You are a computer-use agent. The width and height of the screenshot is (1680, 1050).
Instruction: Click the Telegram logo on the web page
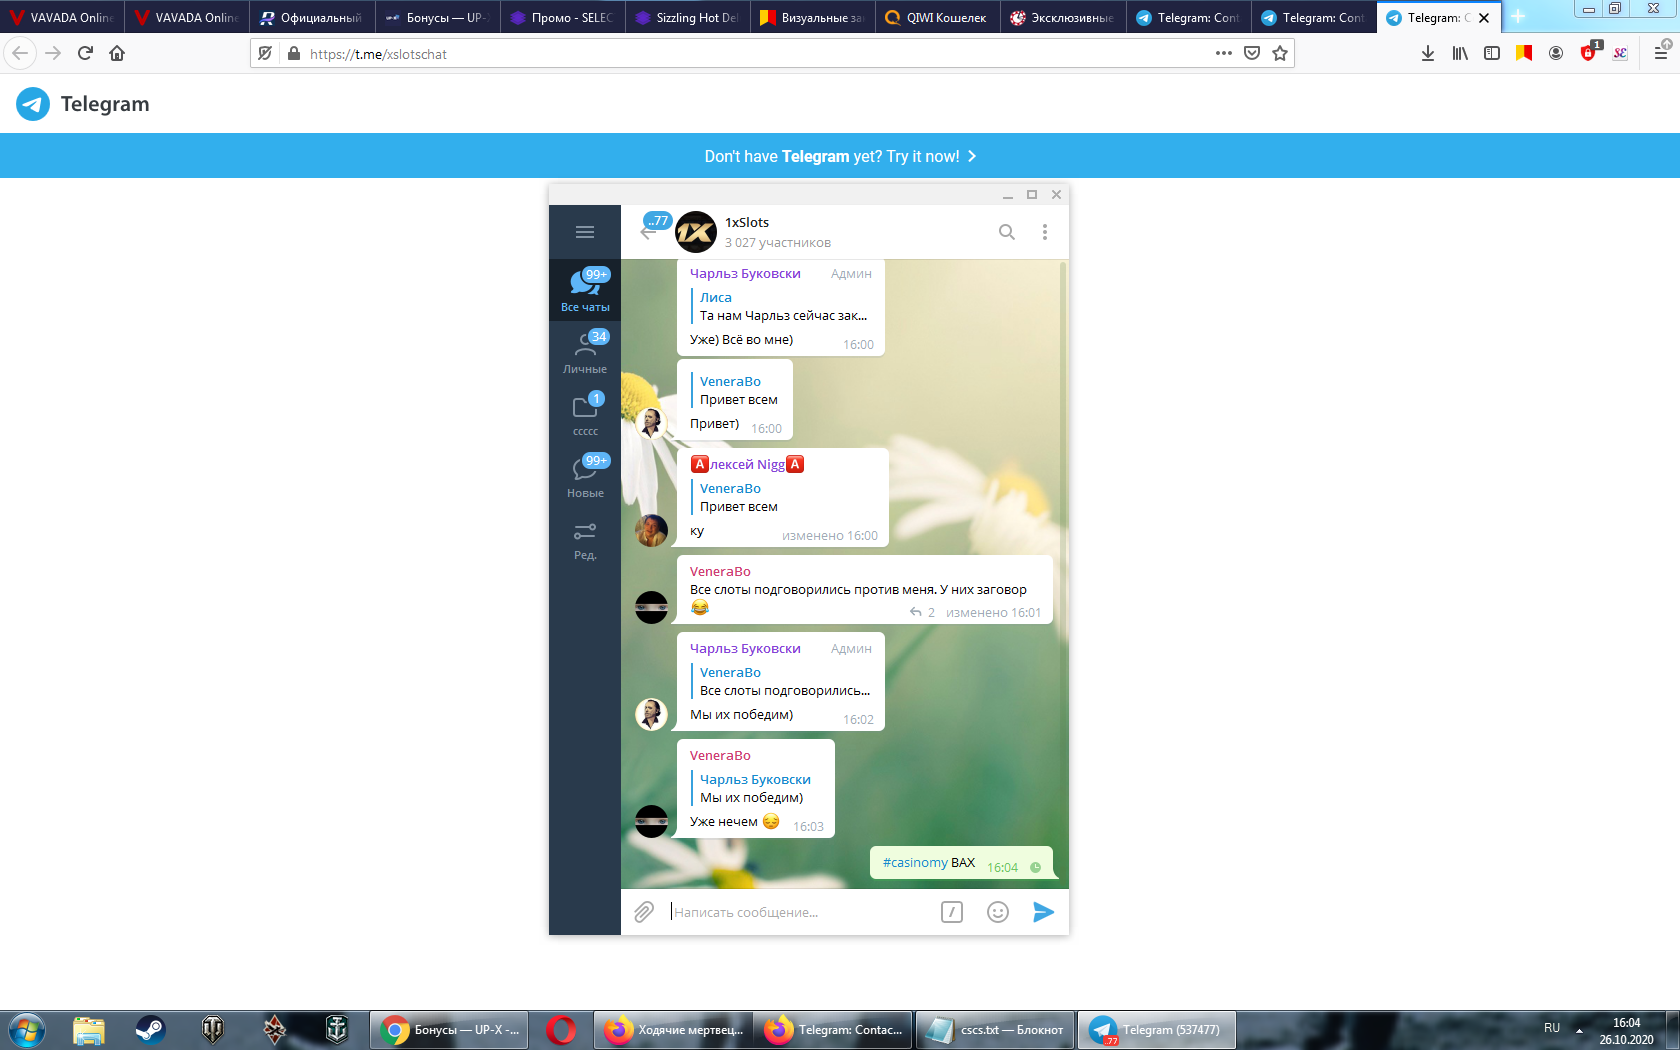click(83, 104)
